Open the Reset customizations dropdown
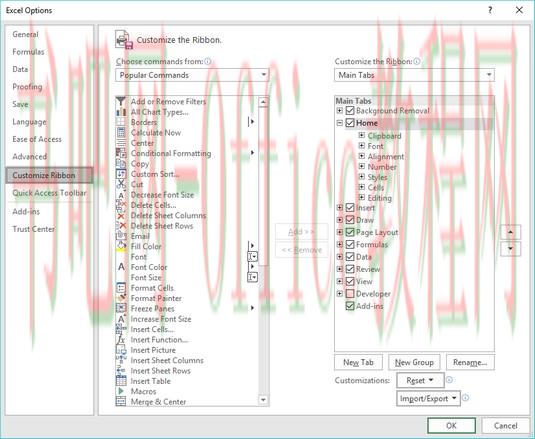The height and width of the screenshot is (439, 535). pos(420,380)
